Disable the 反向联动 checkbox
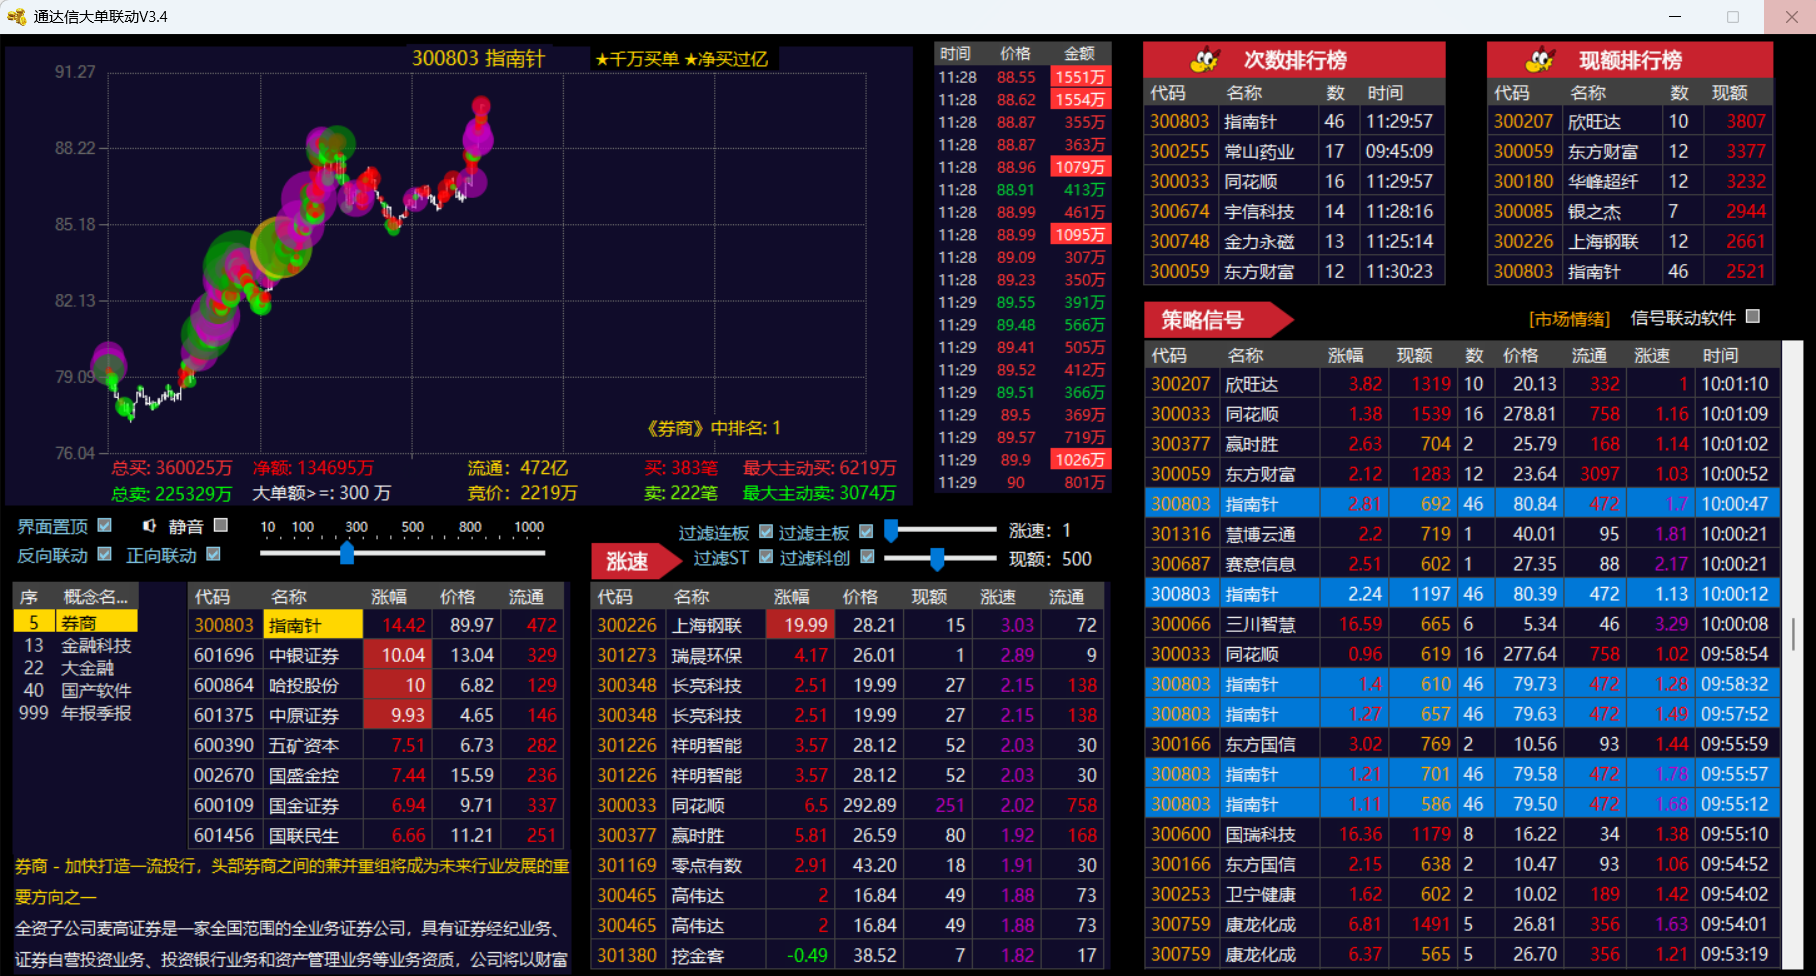1816x976 pixels. click(x=105, y=554)
